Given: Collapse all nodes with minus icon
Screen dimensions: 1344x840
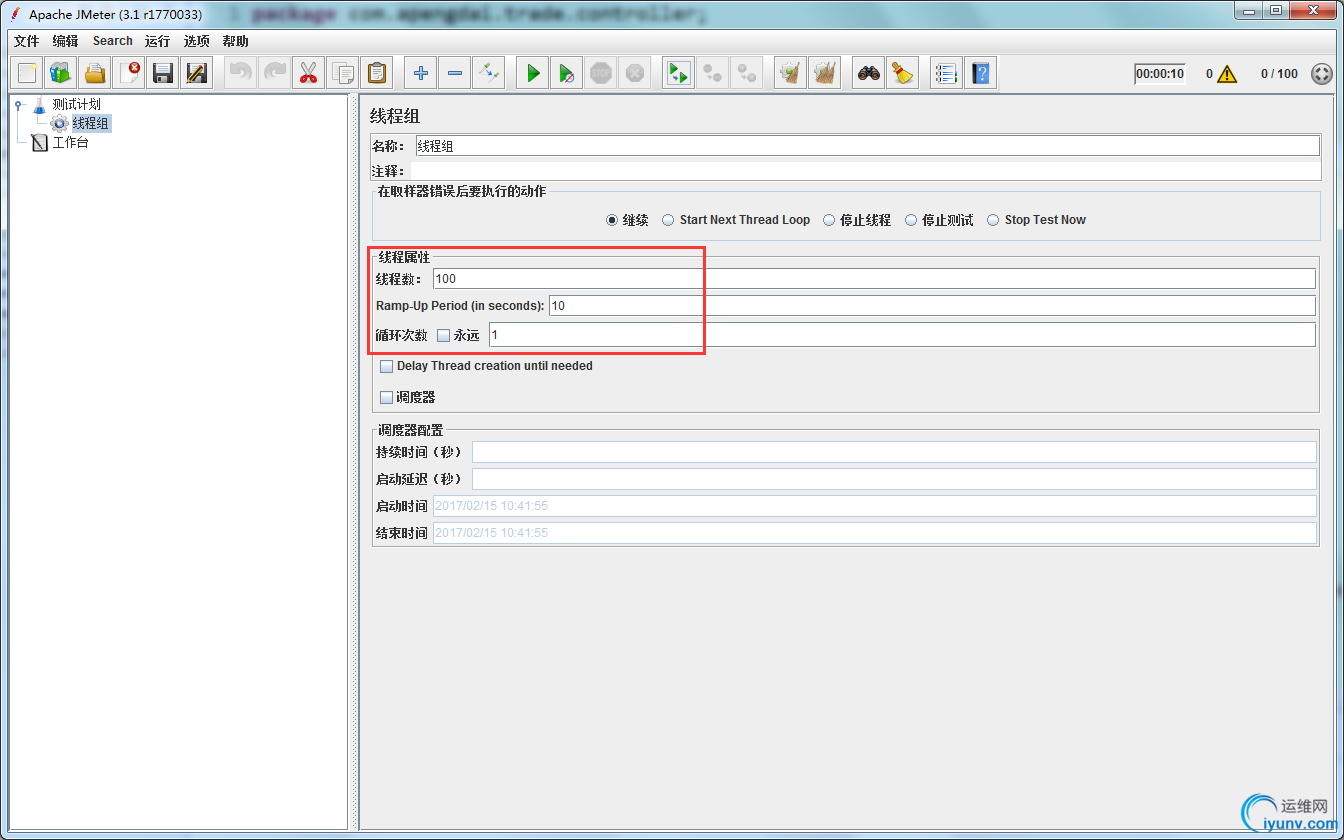Looking at the screenshot, I should [455, 73].
